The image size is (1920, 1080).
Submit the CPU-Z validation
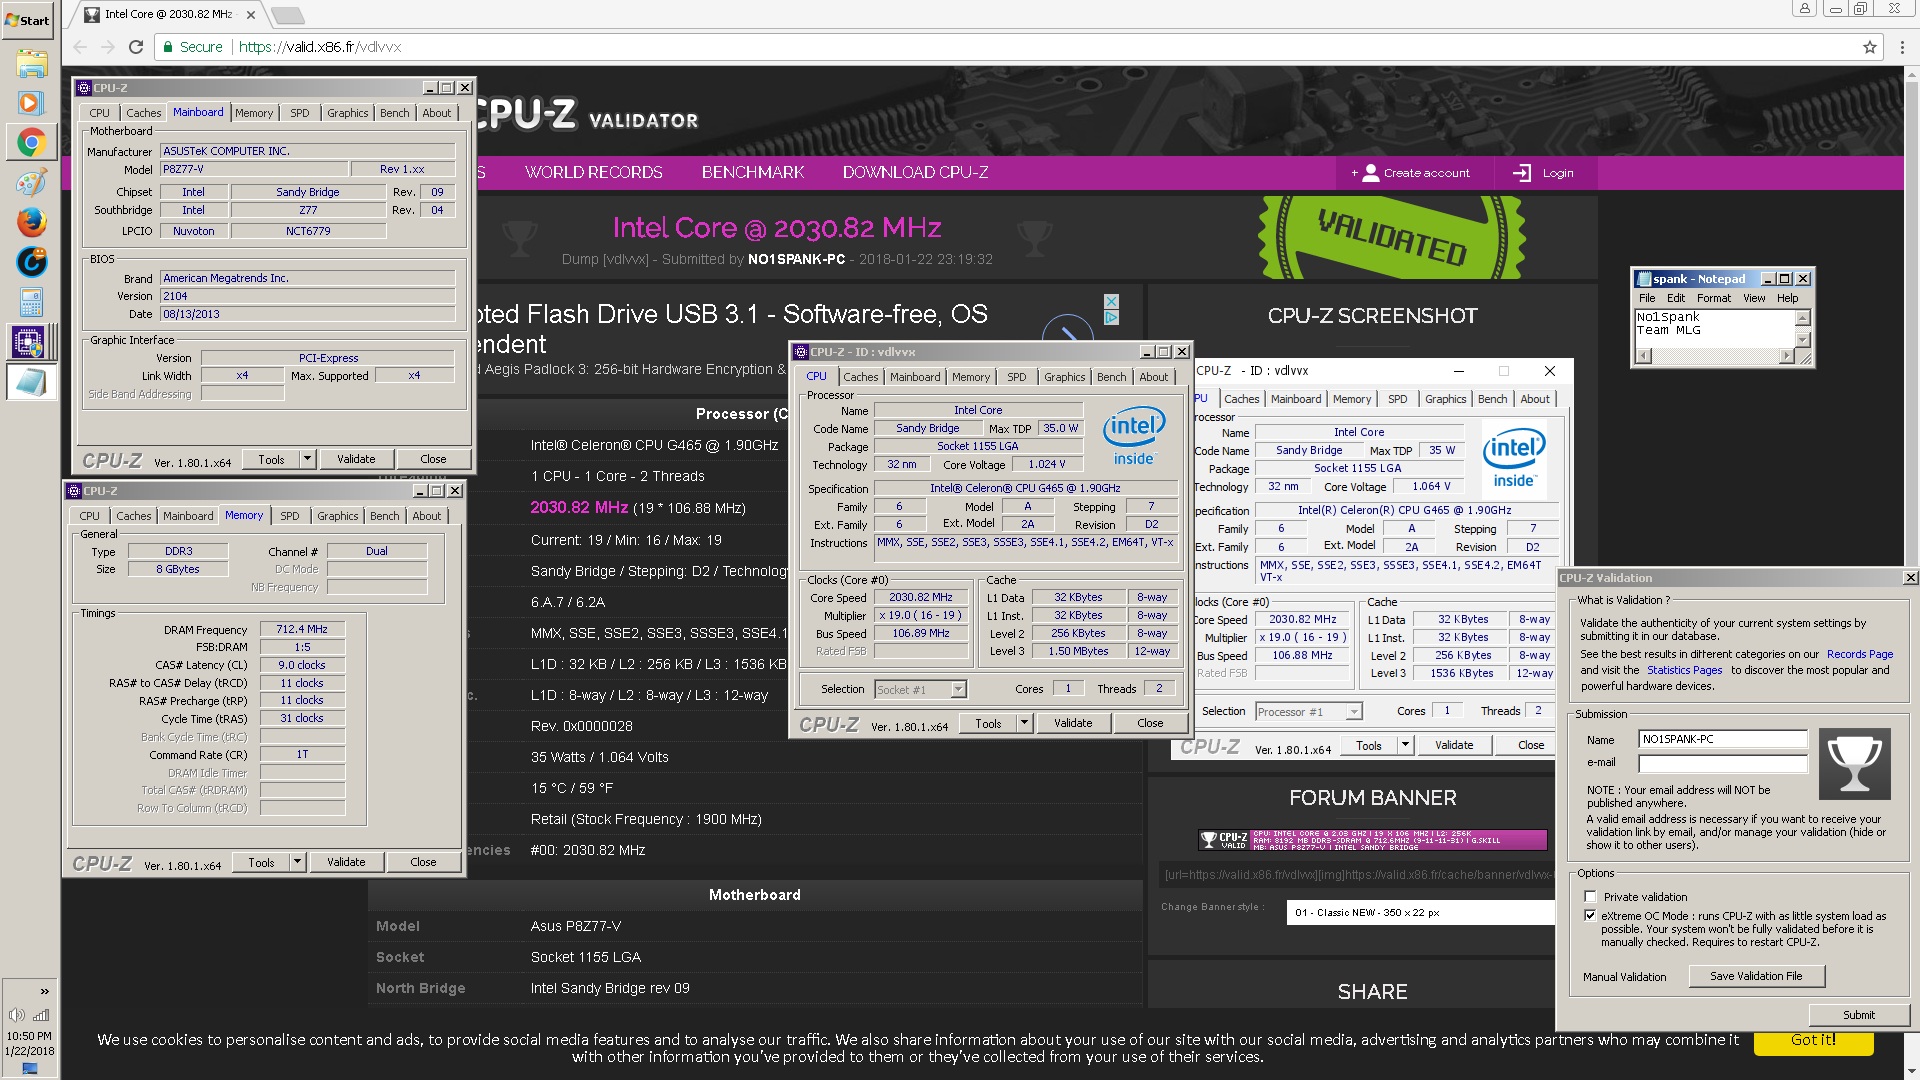[x=1859, y=1015]
